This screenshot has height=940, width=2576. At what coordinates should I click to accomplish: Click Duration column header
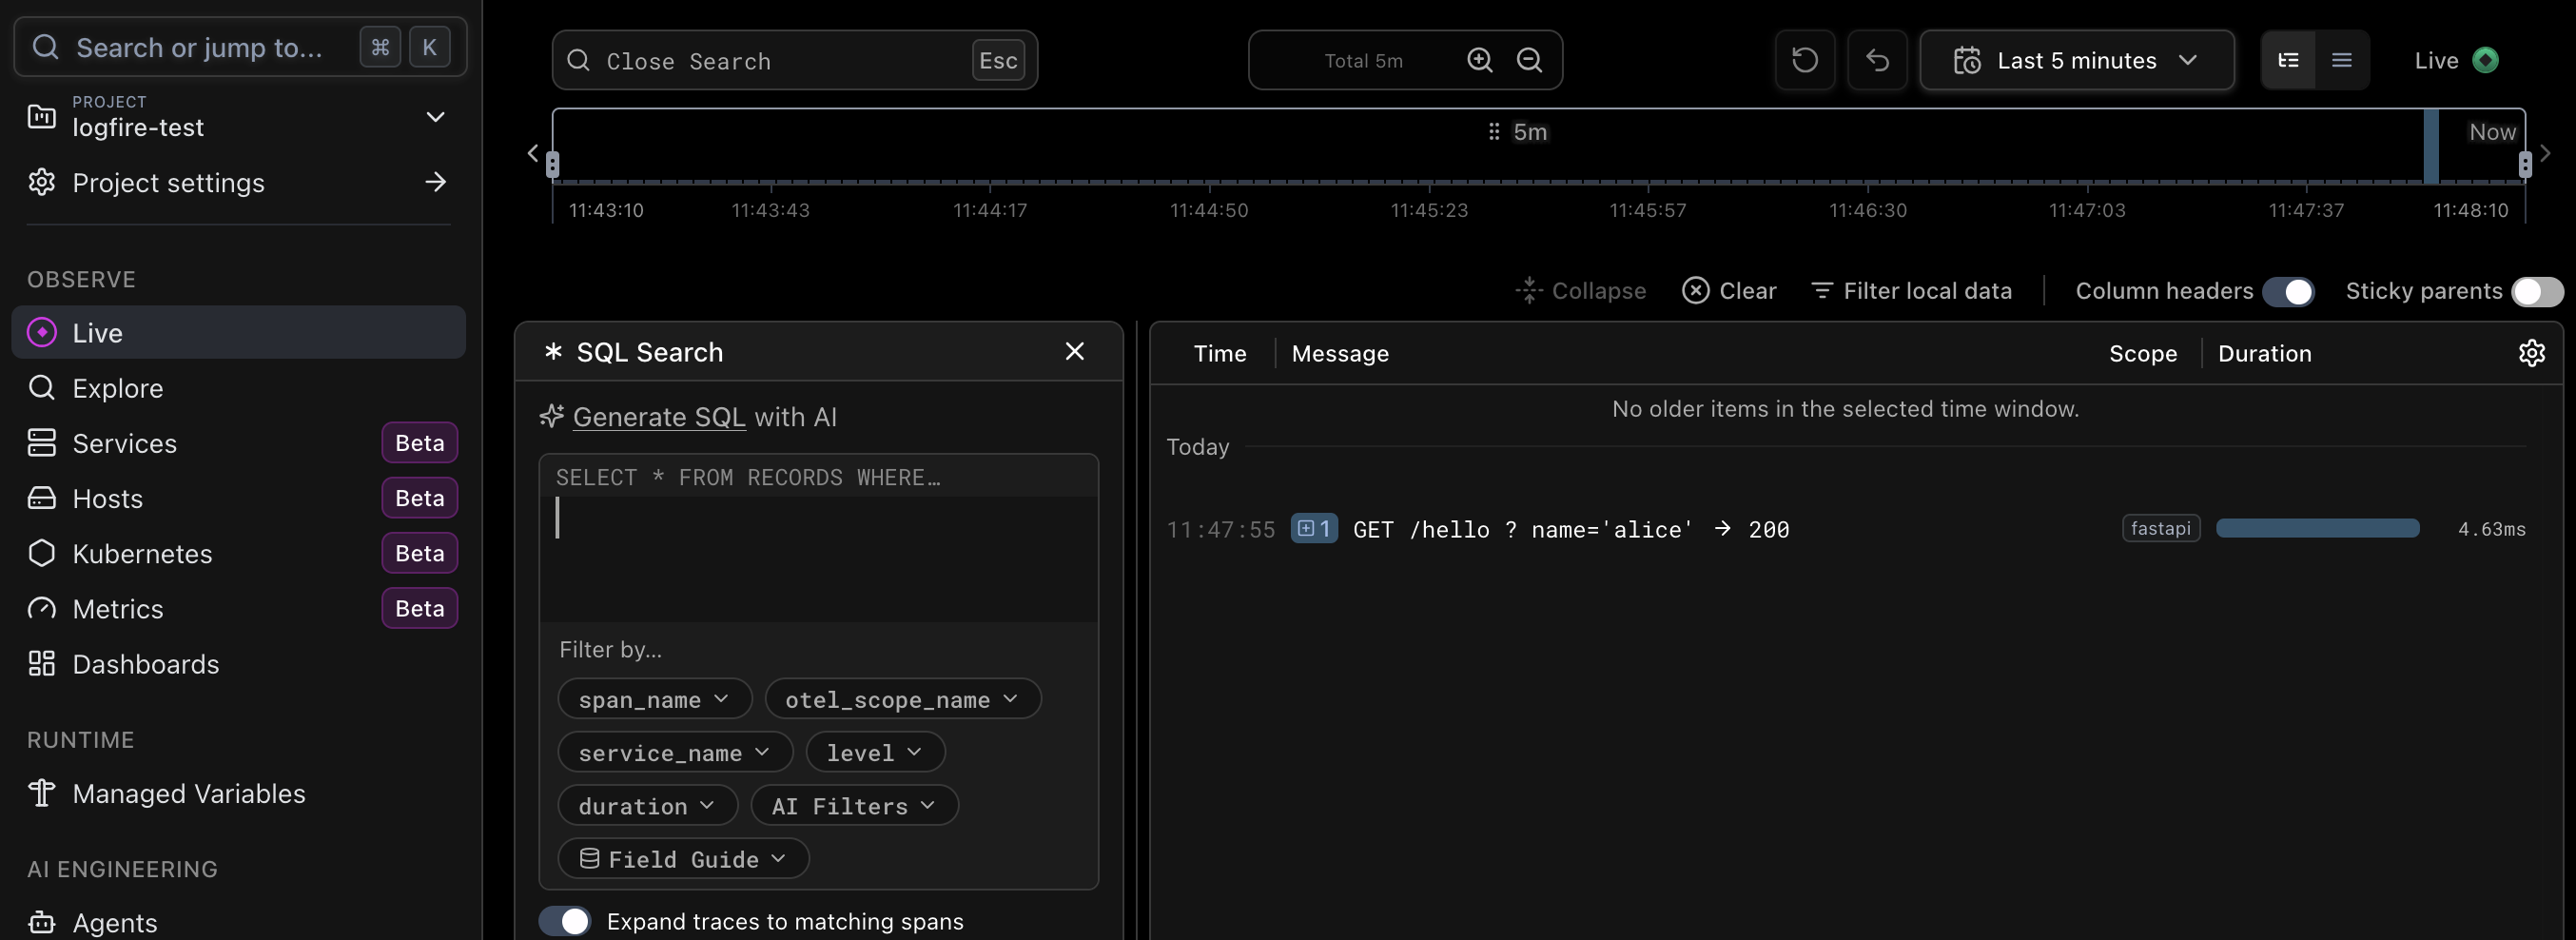[x=2264, y=353]
